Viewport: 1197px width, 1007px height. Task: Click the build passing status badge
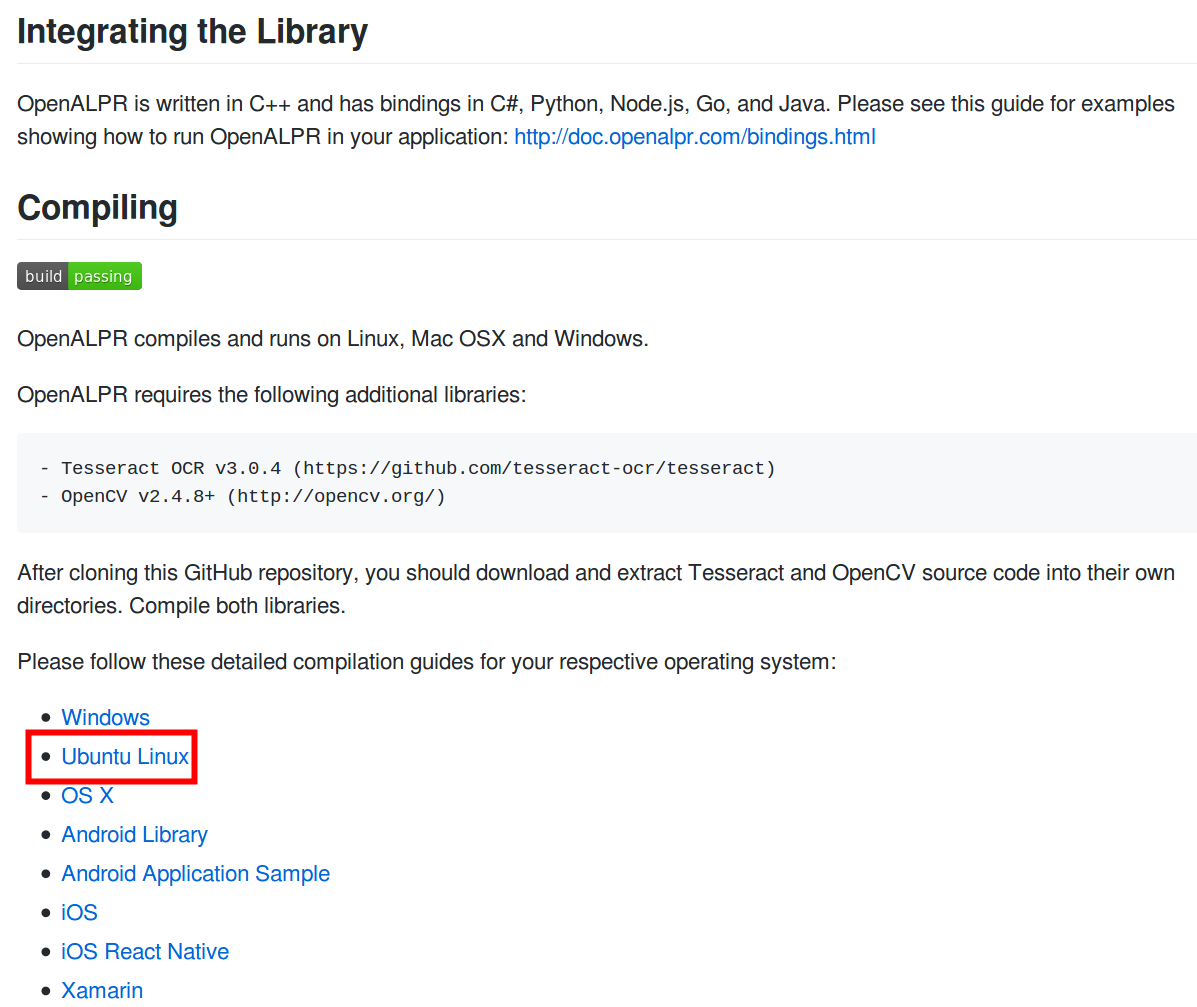click(x=79, y=276)
